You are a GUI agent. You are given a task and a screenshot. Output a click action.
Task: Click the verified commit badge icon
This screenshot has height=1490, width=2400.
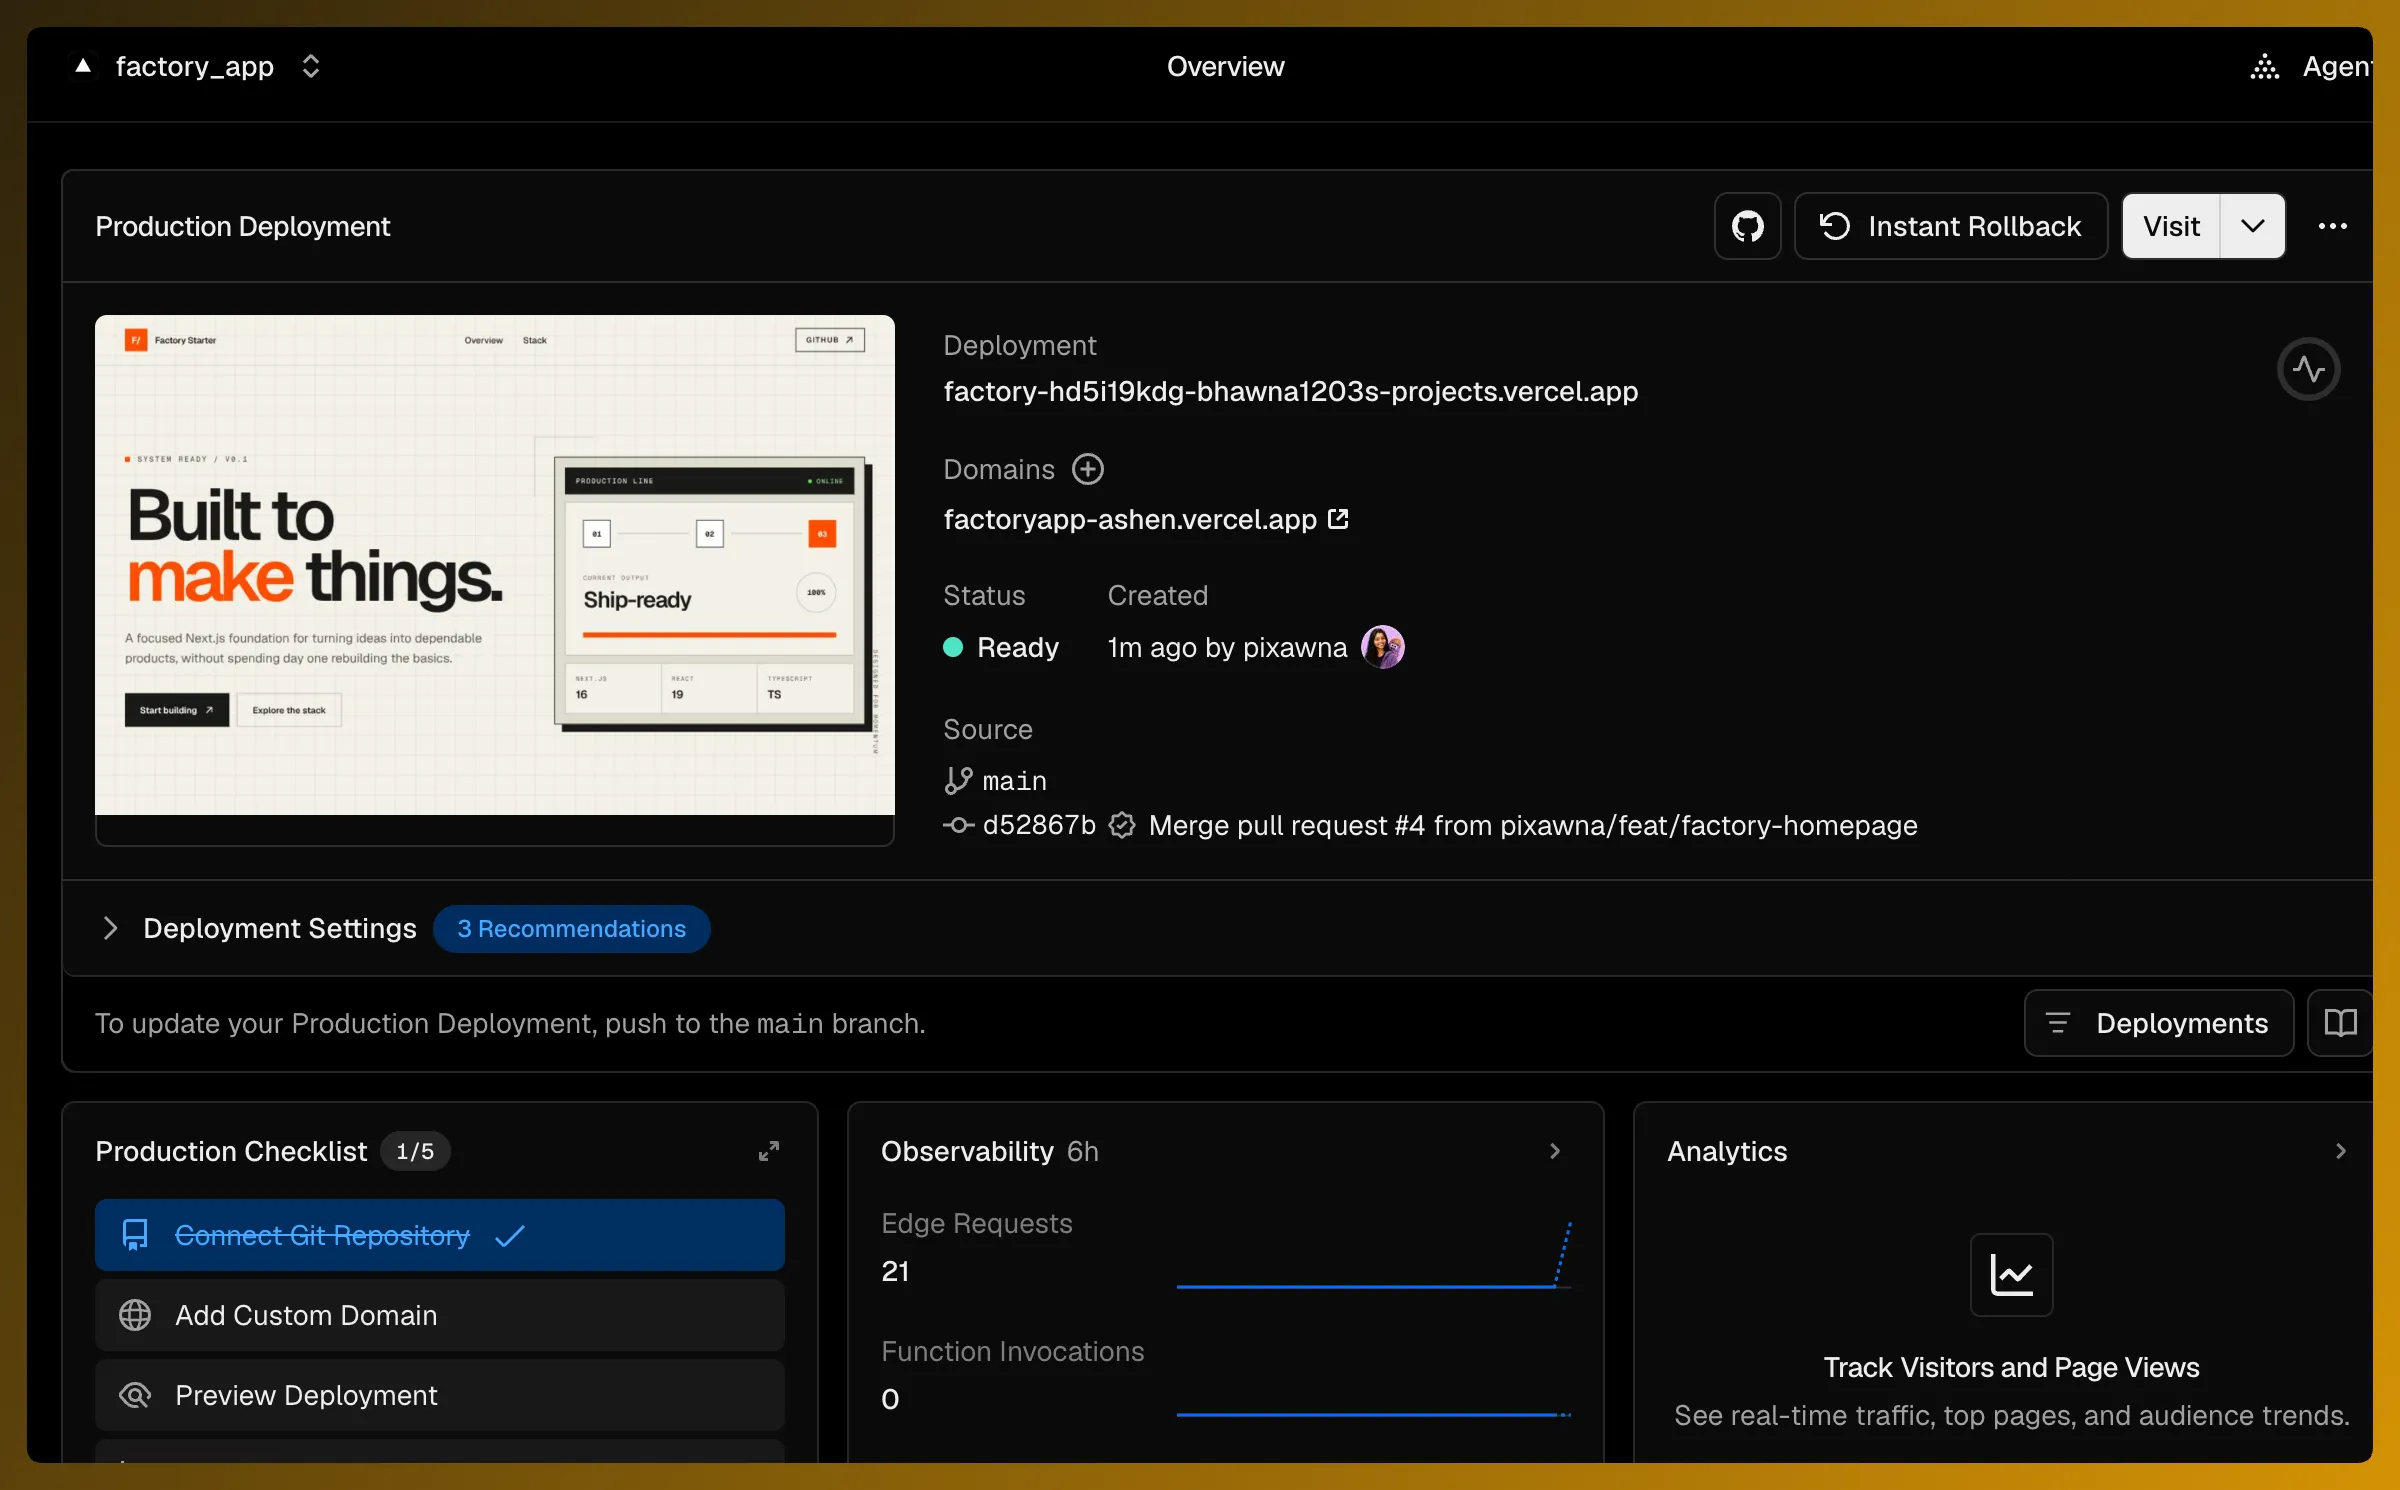coord(1122,825)
